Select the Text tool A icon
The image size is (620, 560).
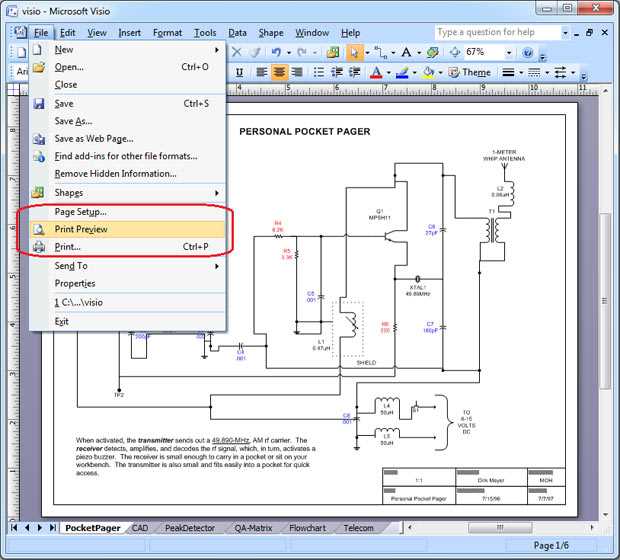[x=406, y=52]
